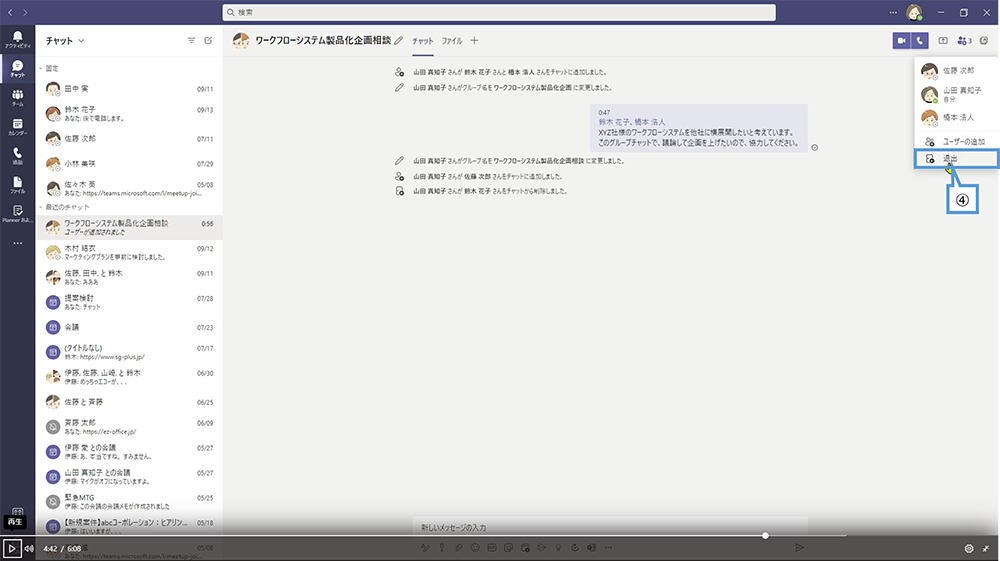Select participant 橋本 浩人 in the menu
1000x561 pixels.
[x=956, y=117]
